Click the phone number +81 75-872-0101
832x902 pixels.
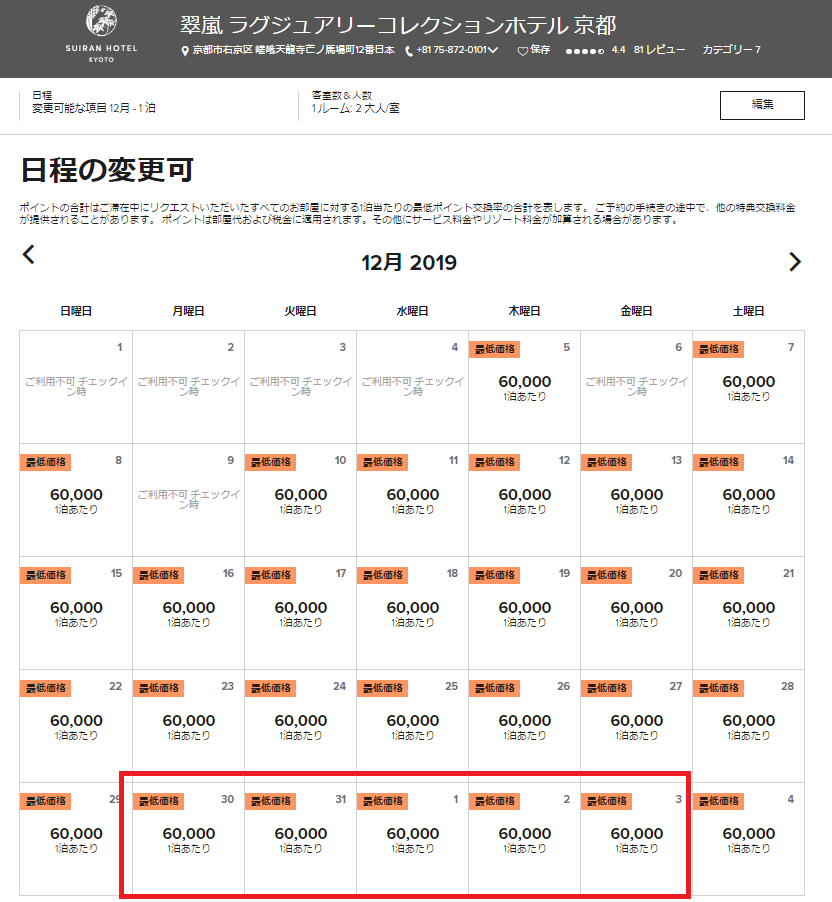pyautogui.click(x=452, y=50)
